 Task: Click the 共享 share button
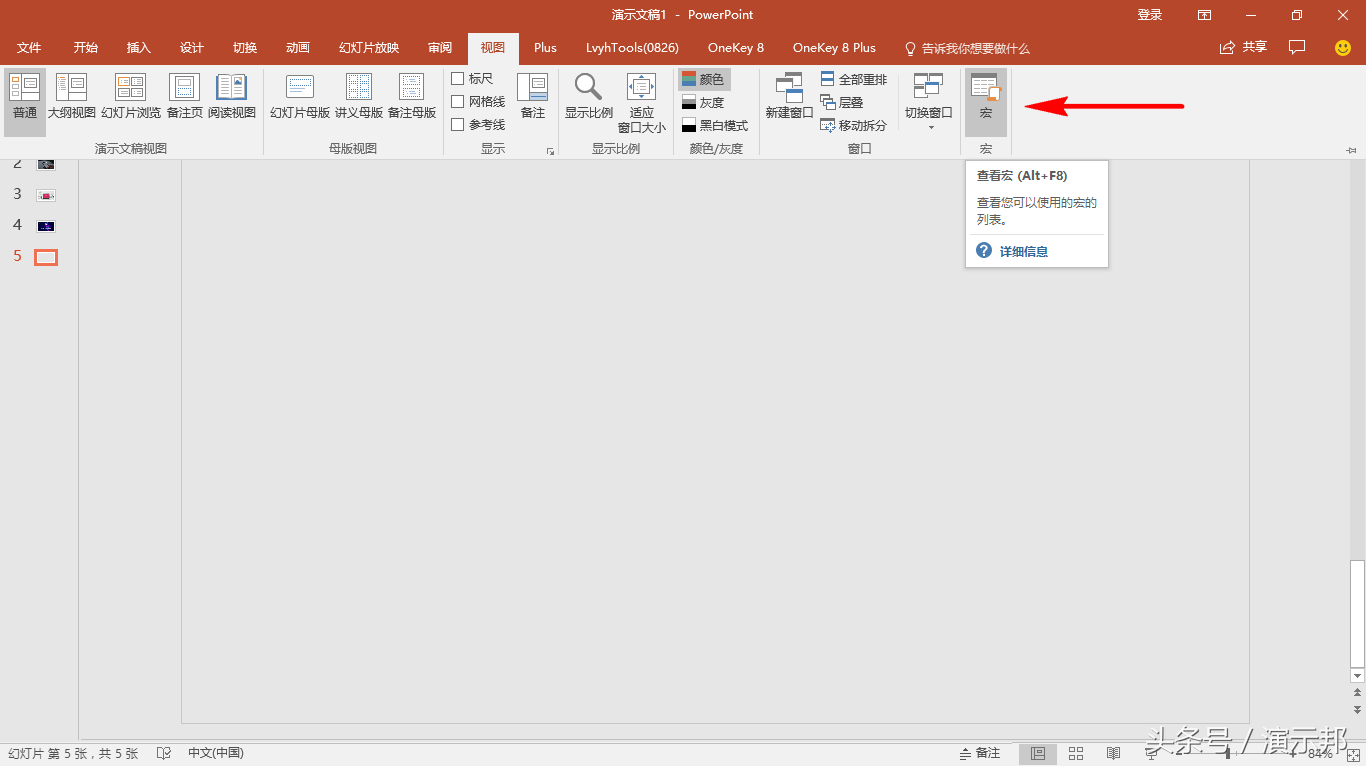(x=1244, y=47)
